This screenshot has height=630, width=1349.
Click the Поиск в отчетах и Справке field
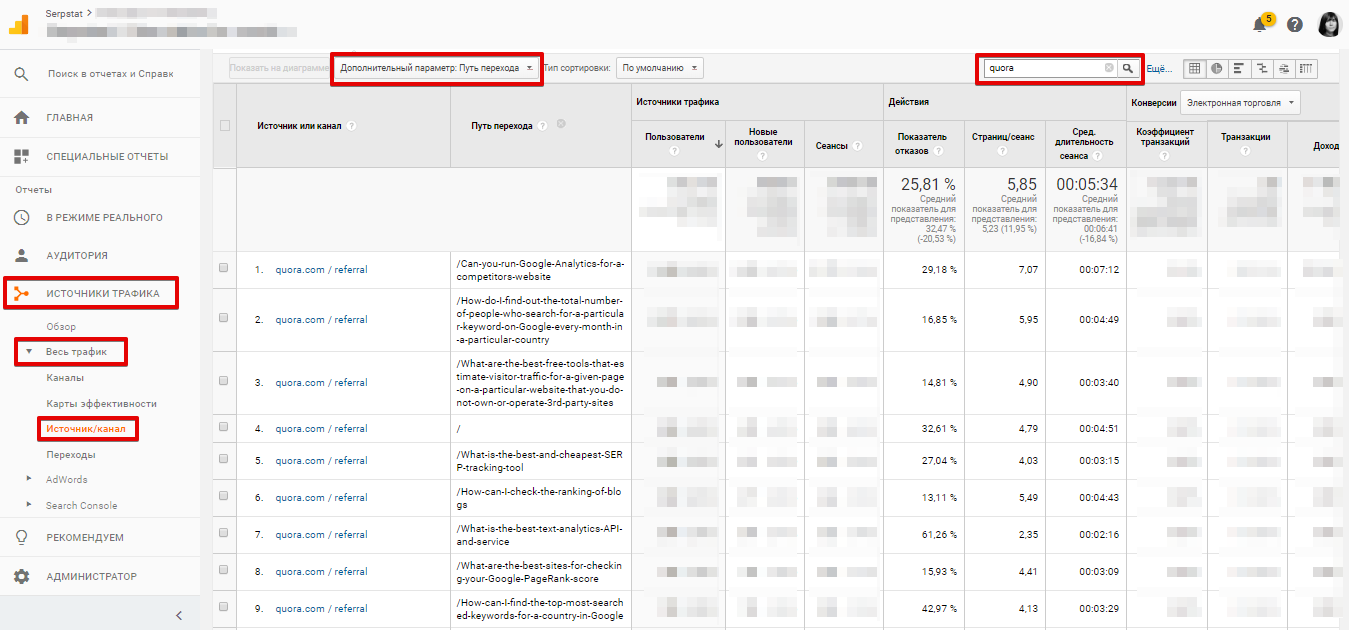pyautogui.click(x=110, y=74)
